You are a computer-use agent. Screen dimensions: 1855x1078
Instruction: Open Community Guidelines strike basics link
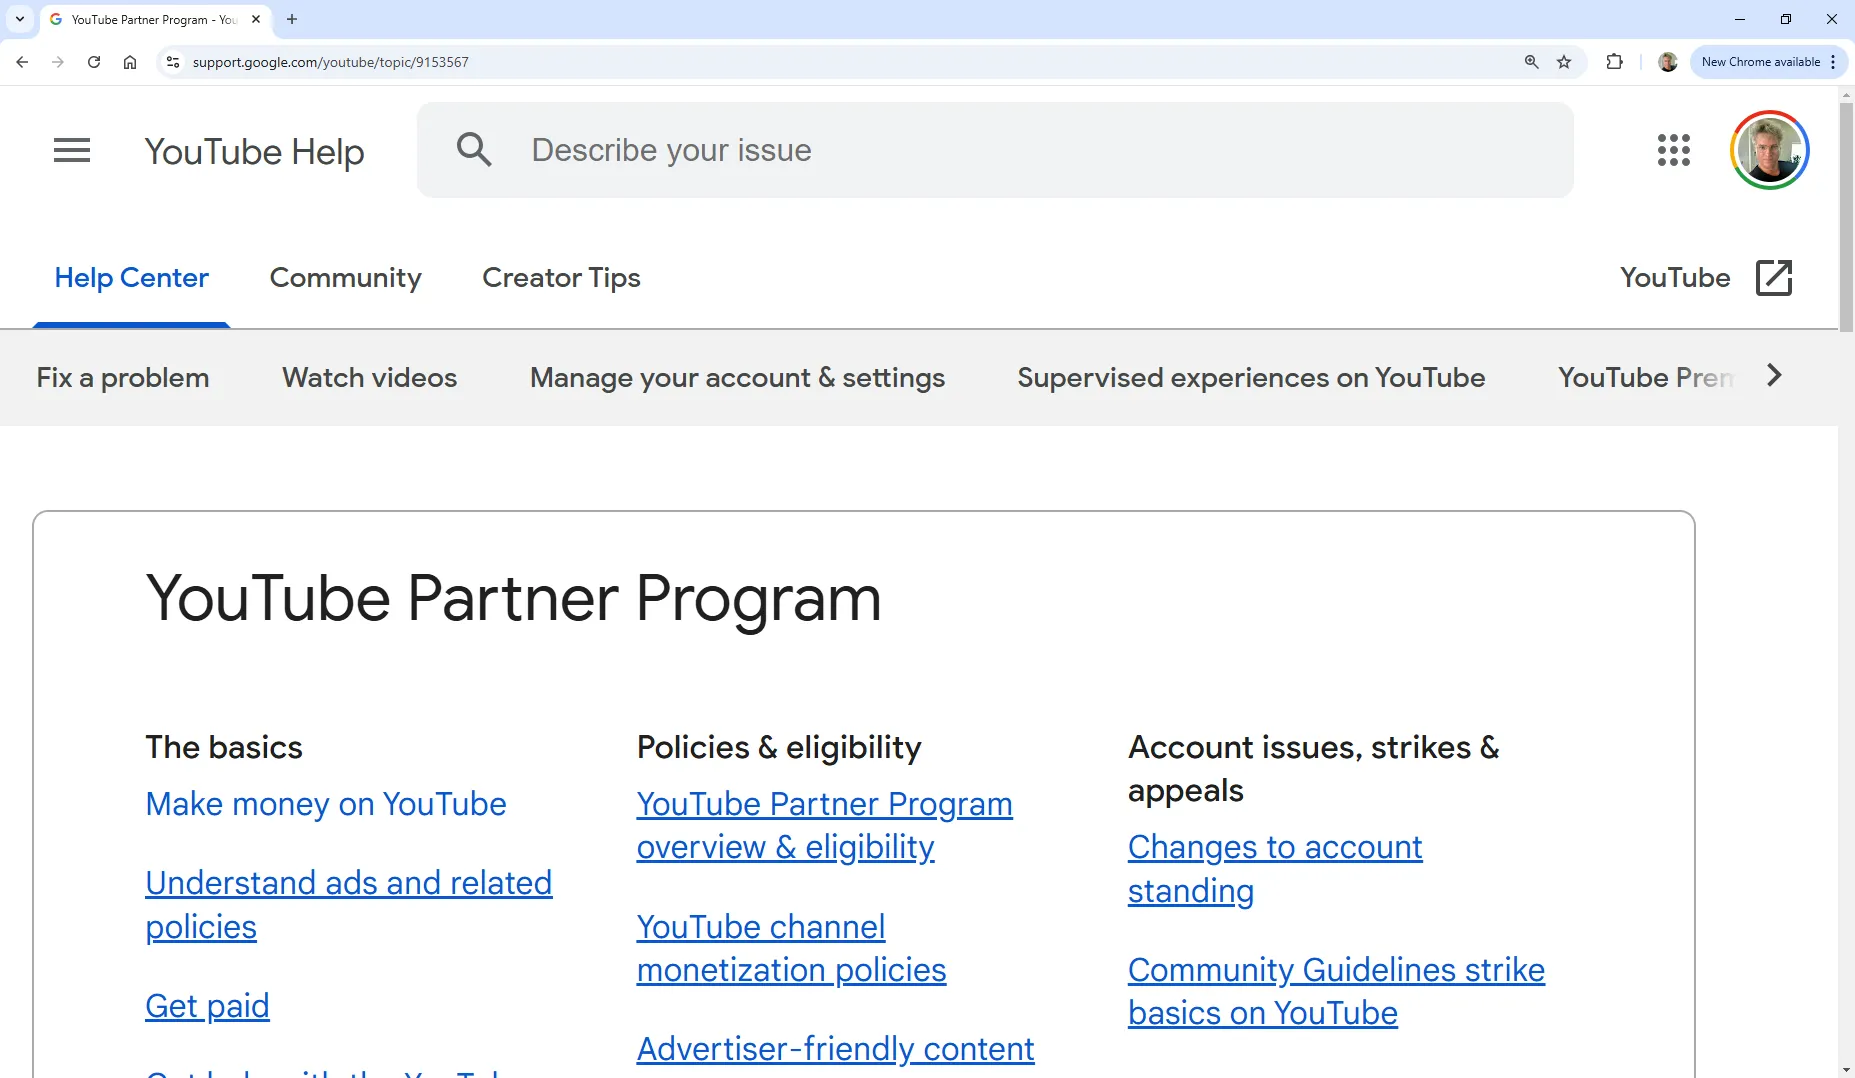pyautogui.click(x=1336, y=991)
